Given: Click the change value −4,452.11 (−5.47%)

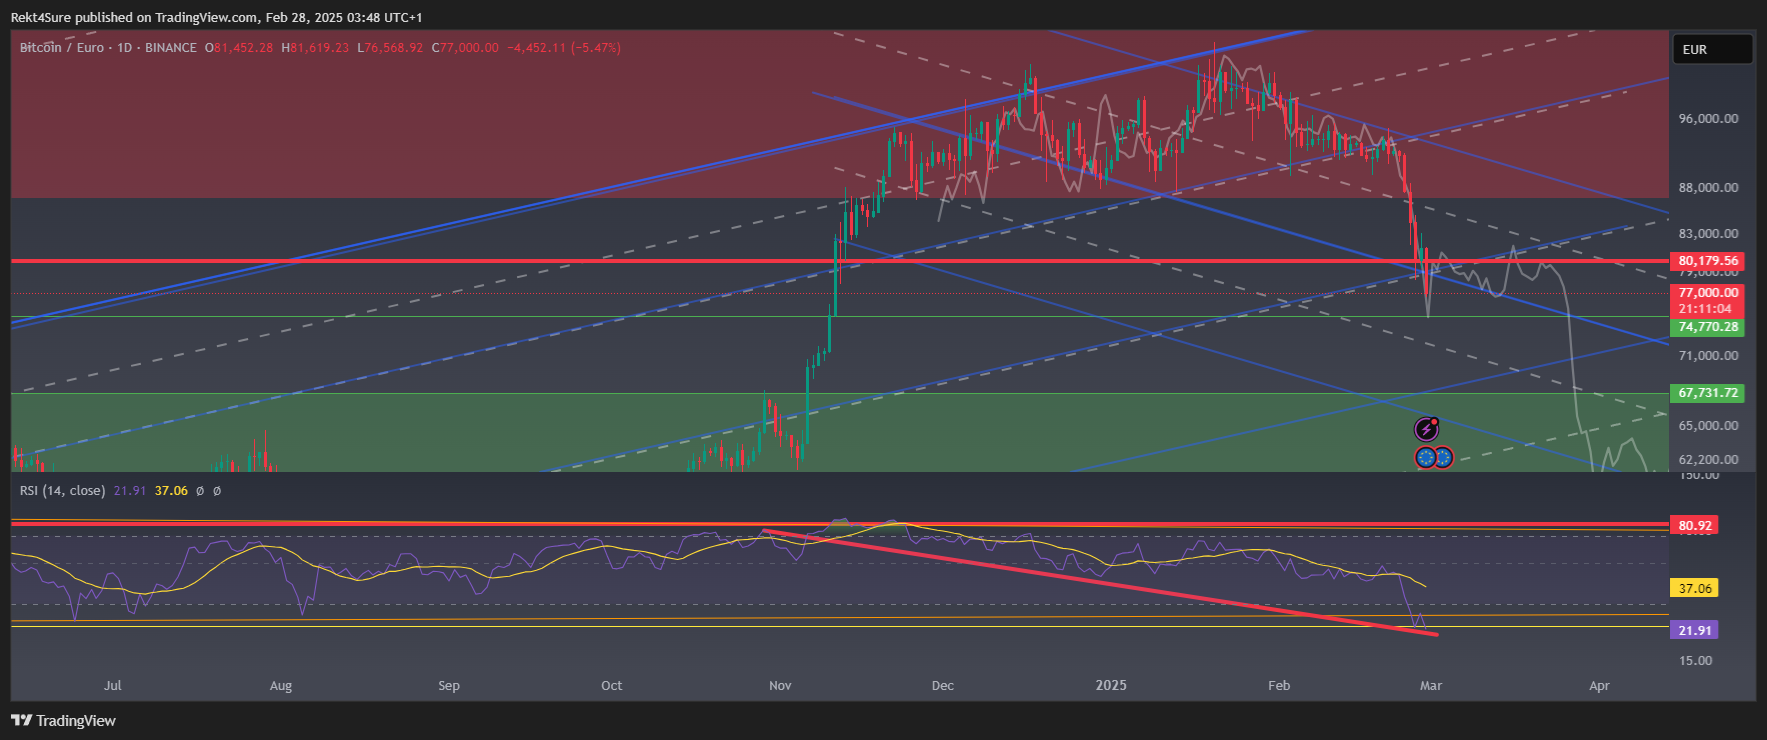Looking at the screenshot, I should click(564, 47).
